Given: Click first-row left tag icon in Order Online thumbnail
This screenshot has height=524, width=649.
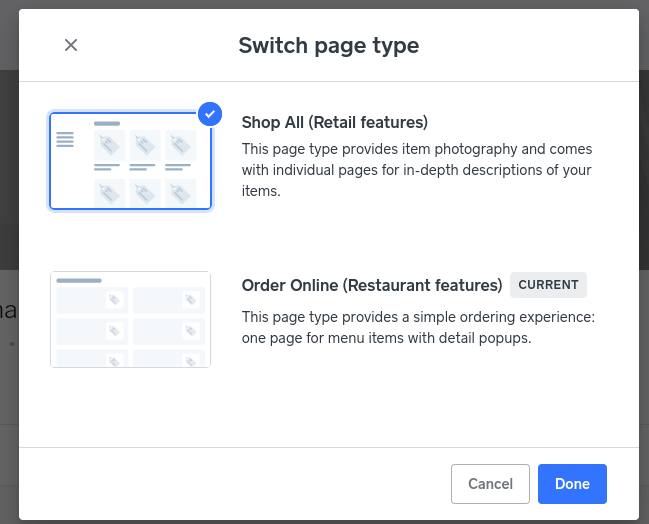Looking at the screenshot, I should 115,300.
